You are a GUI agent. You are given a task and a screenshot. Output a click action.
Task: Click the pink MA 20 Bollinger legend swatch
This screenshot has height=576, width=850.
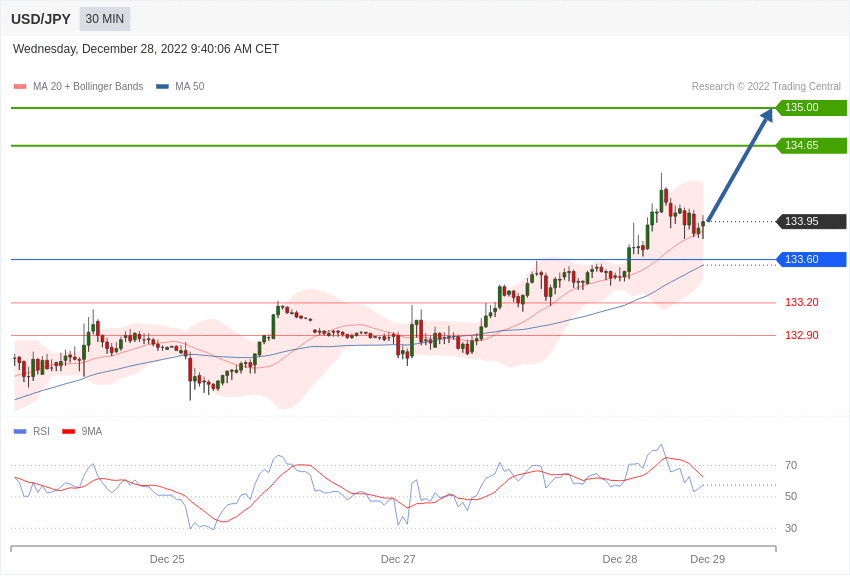(20, 87)
